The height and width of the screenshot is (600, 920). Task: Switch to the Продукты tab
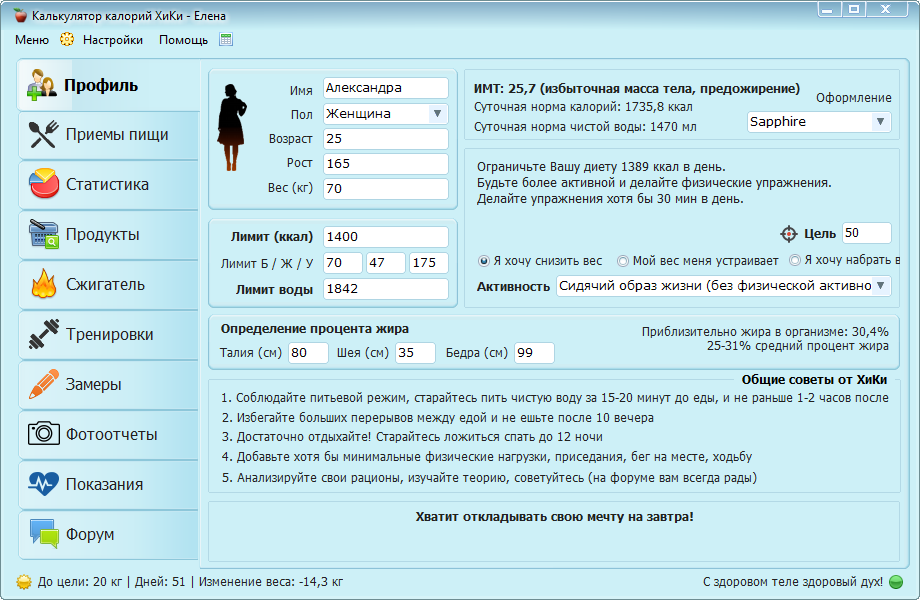coord(108,235)
